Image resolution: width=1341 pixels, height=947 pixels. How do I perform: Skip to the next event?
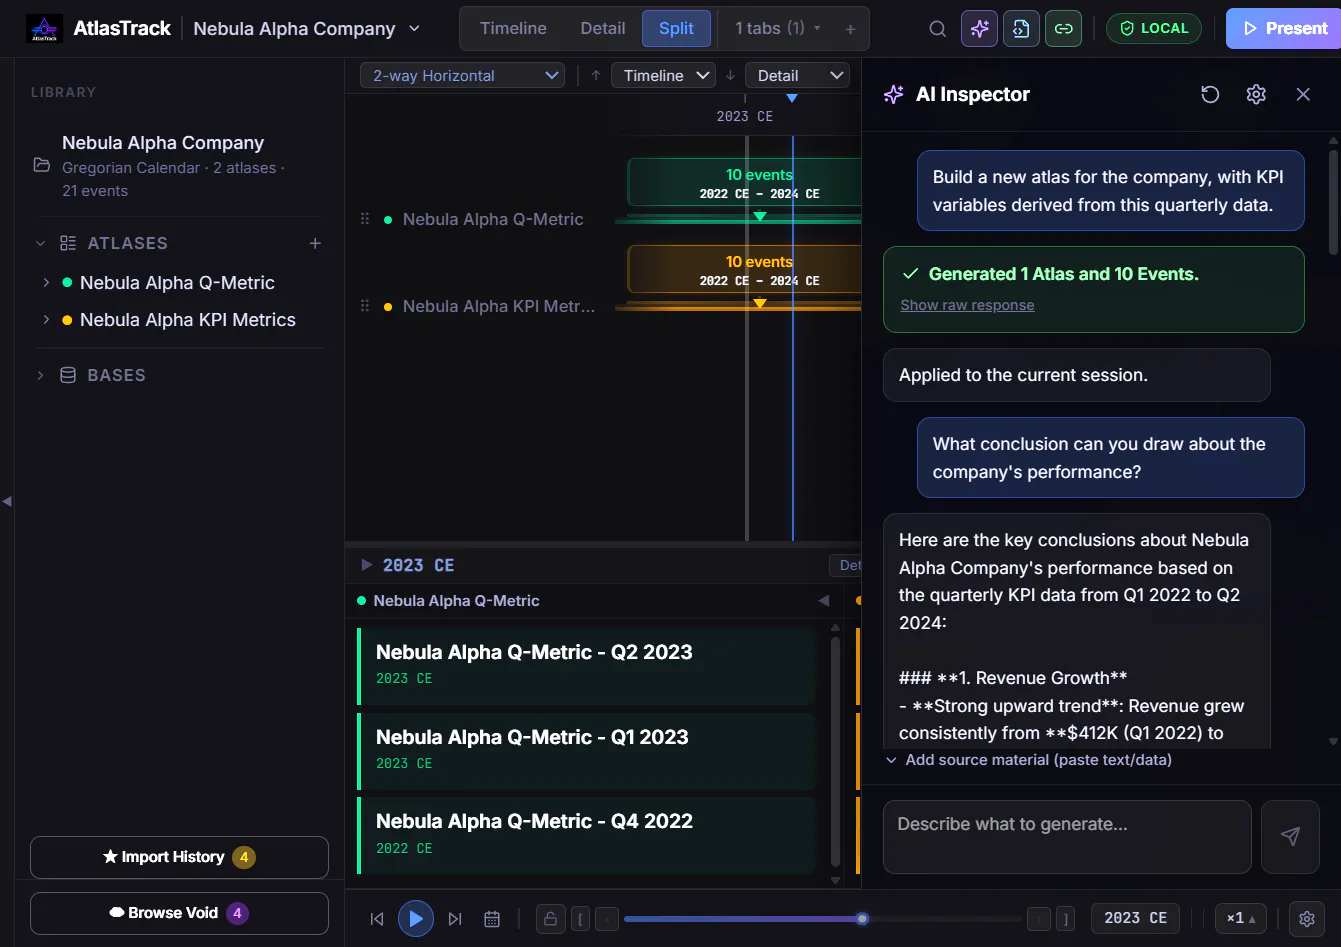pyautogui.click(x=455, y=919)
